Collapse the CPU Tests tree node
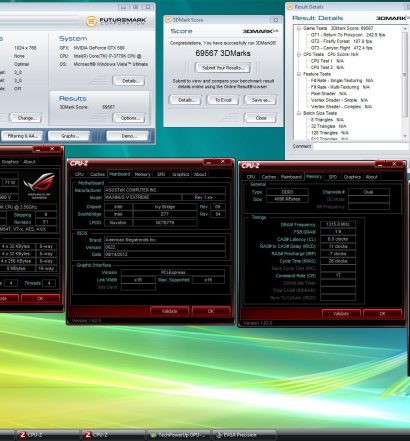The height and width of the screenshot is (441, 410). coord(299,54)
